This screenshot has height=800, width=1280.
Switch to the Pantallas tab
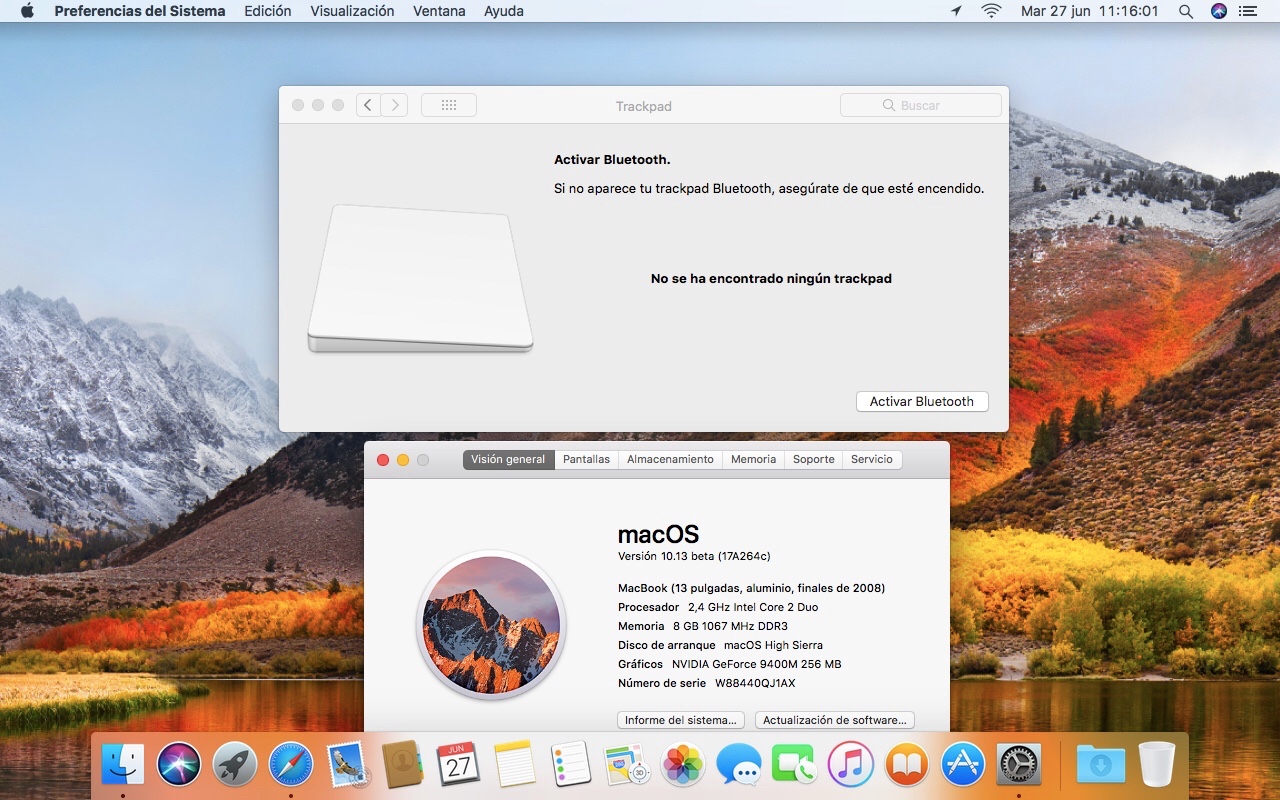586,459
